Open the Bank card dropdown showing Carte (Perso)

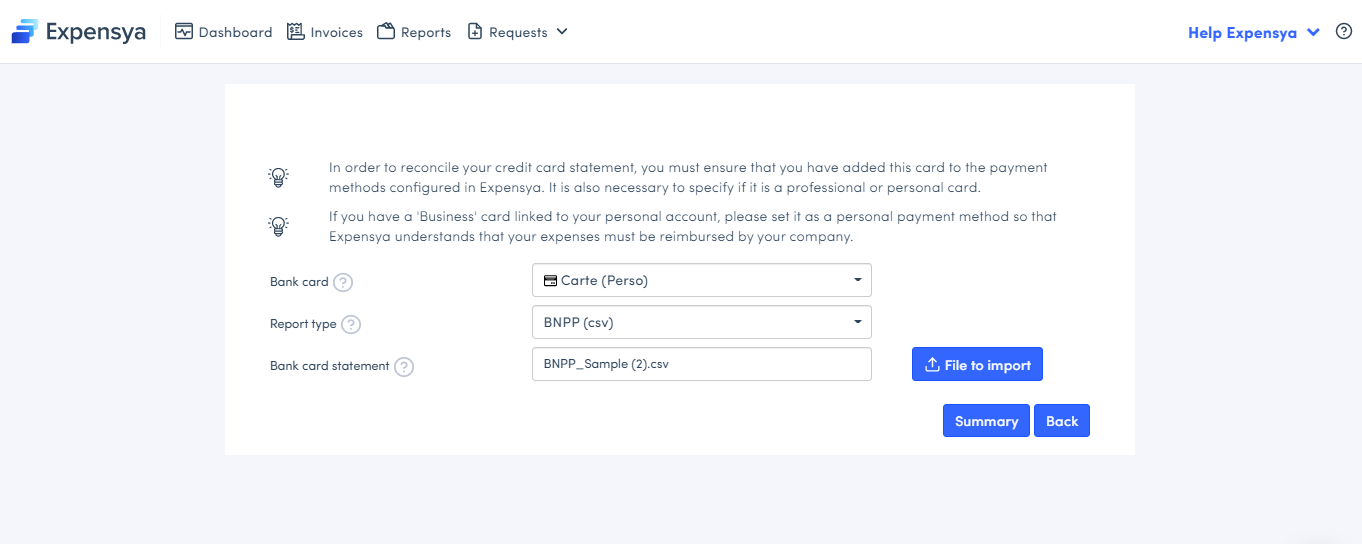click(701, 280)
